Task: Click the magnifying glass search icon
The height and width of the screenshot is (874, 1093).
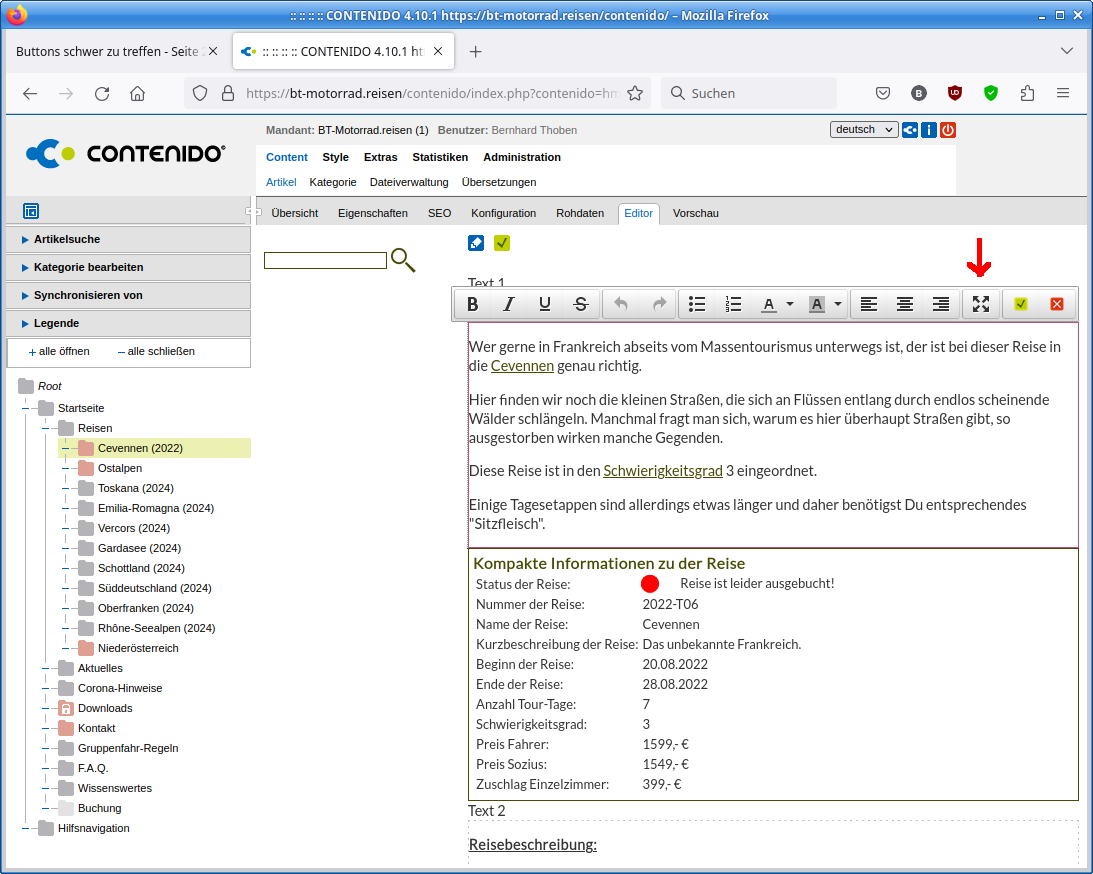Action: pyautogui.click(x=402, y=260)
